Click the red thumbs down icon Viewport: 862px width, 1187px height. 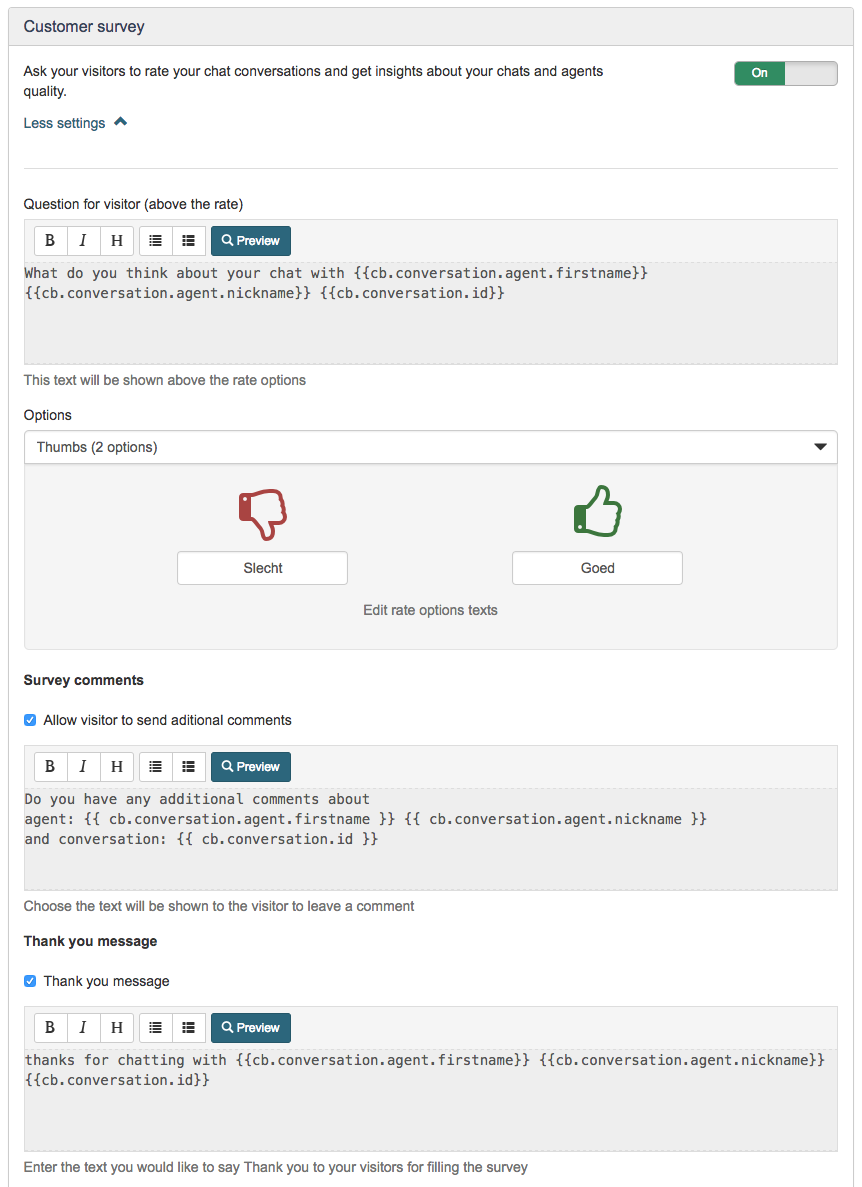pos(262,512)
